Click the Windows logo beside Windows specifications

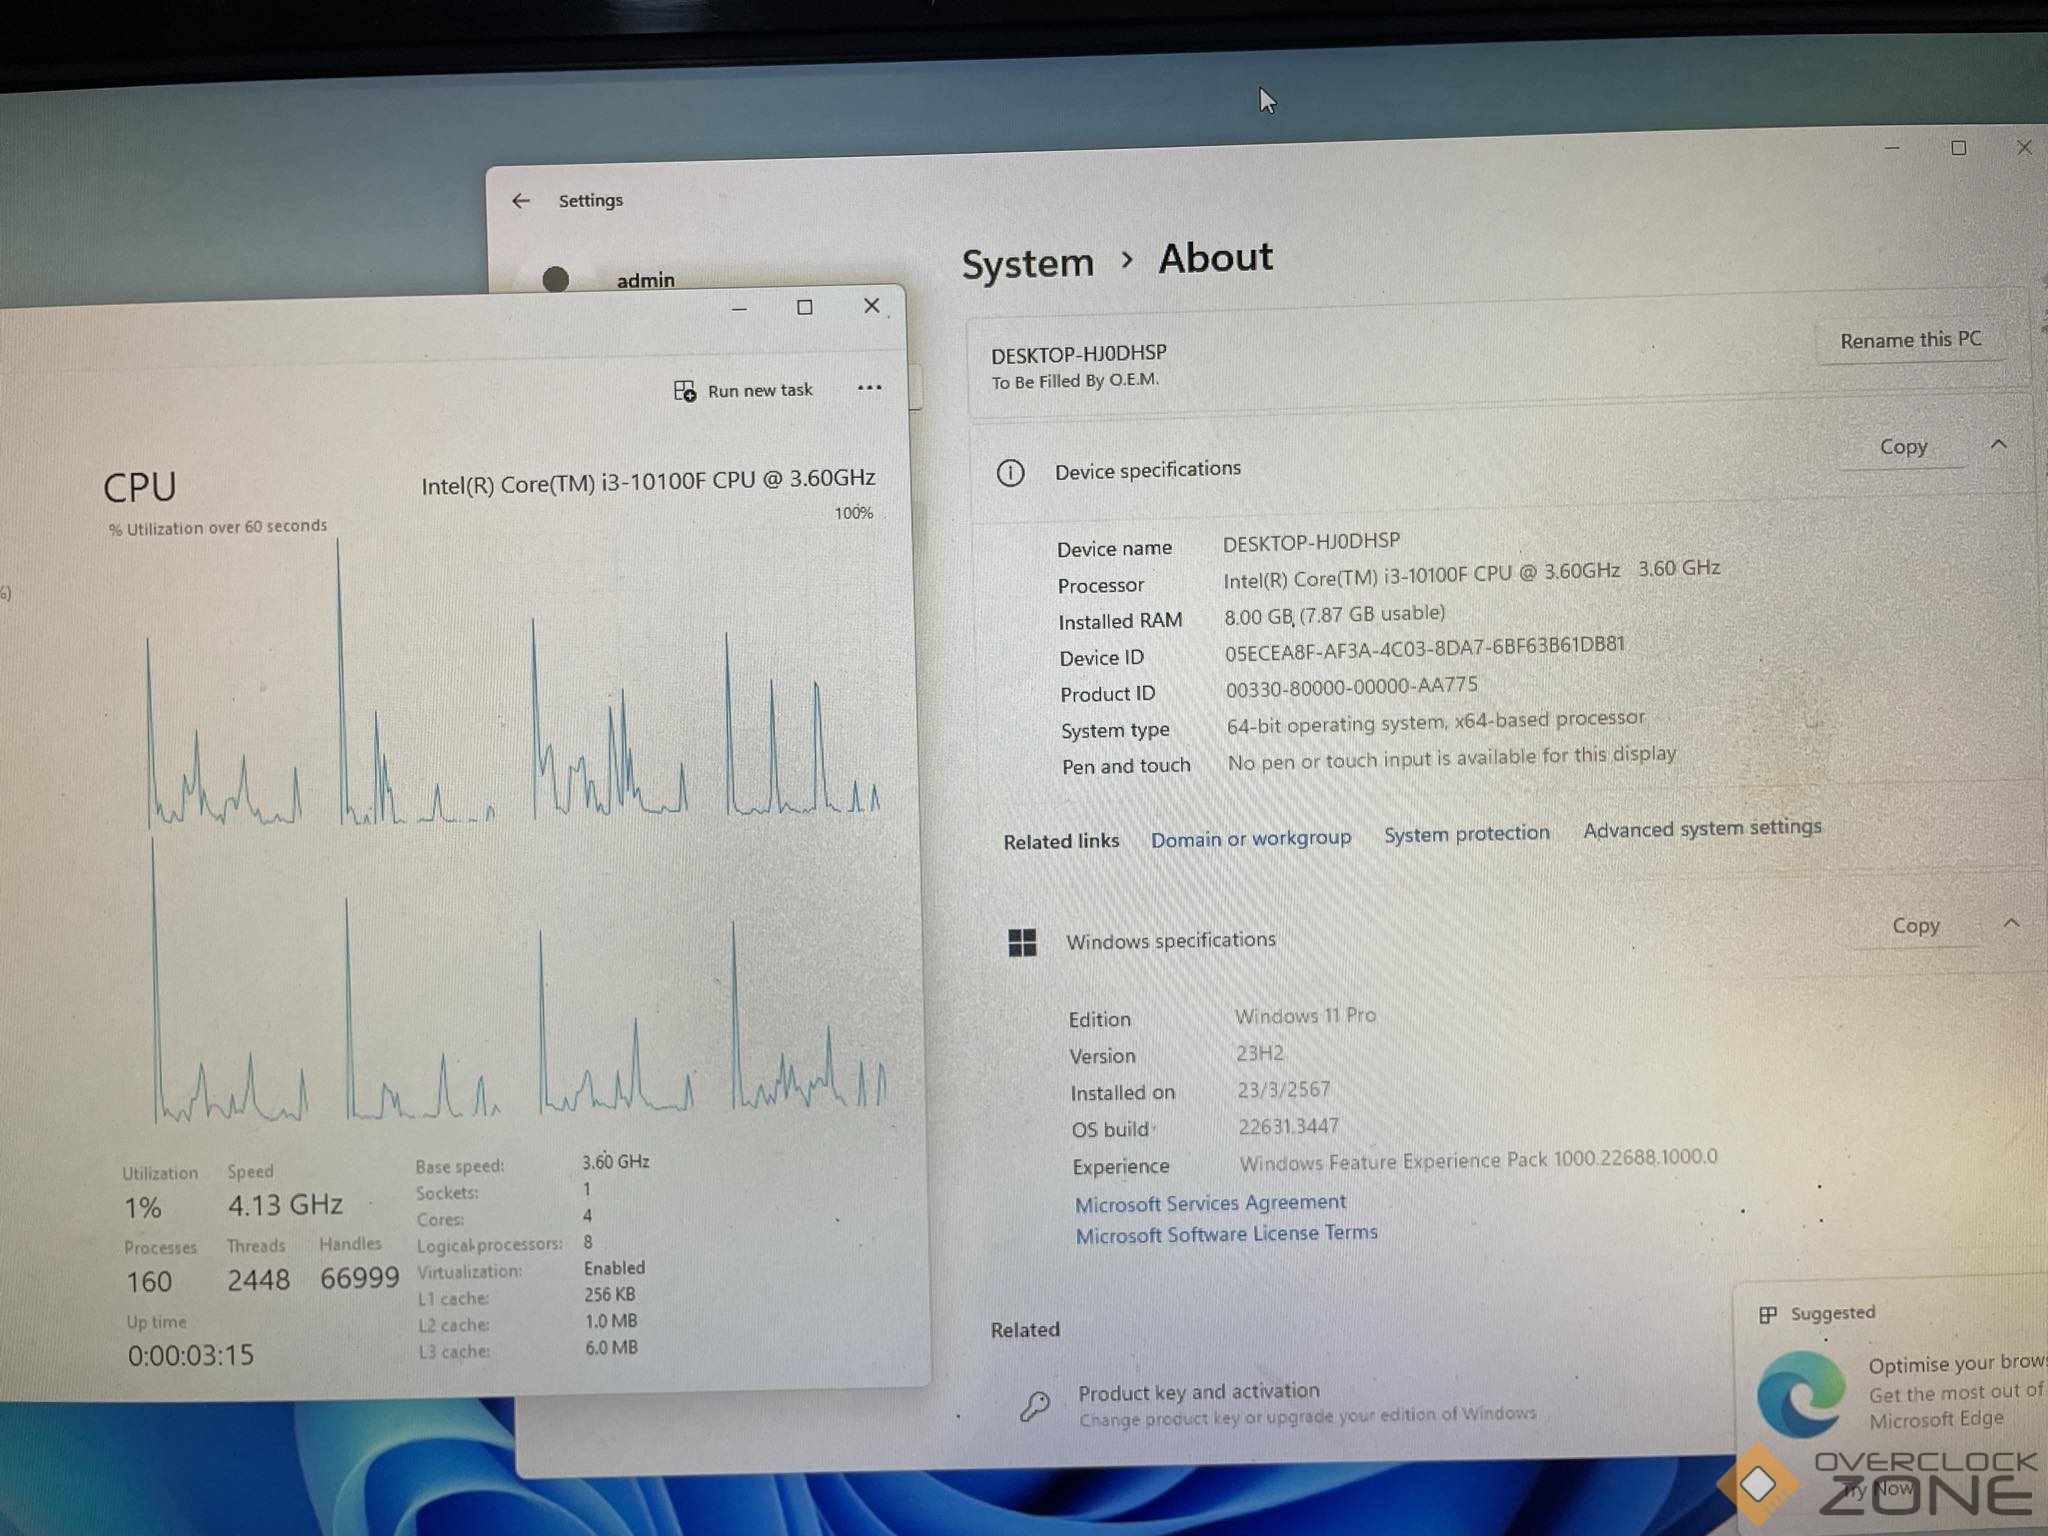[x=1022, y=942]
